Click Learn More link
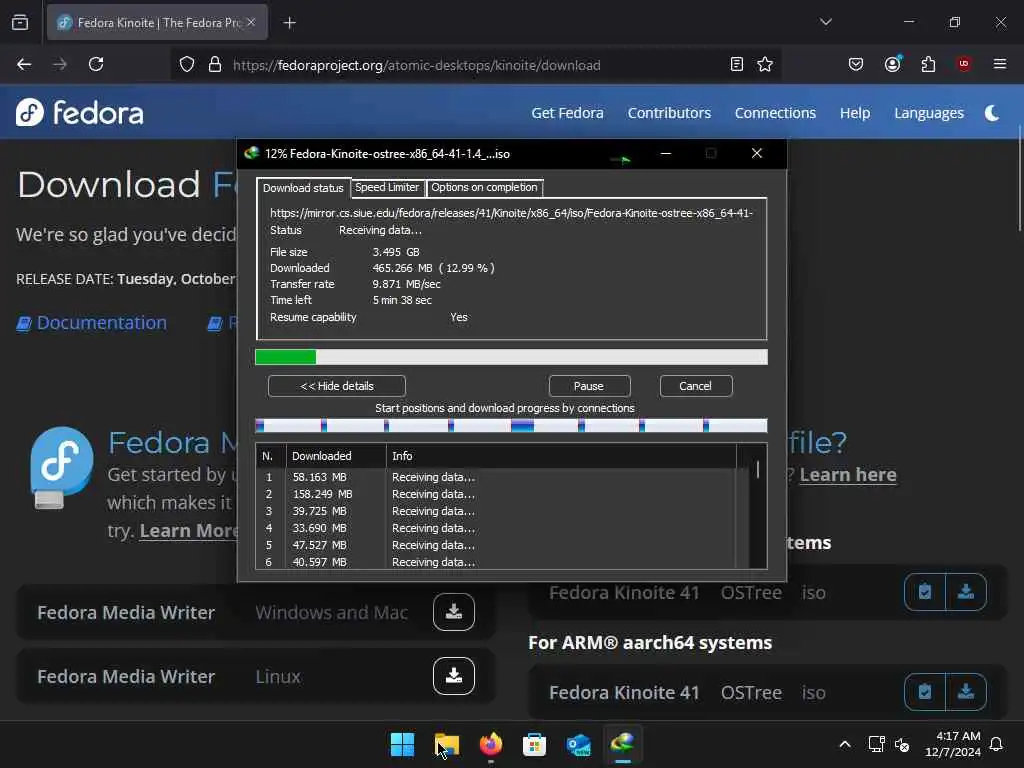Screen dimensions: 1024x768 pyautogui.click(x=188, y=531)
